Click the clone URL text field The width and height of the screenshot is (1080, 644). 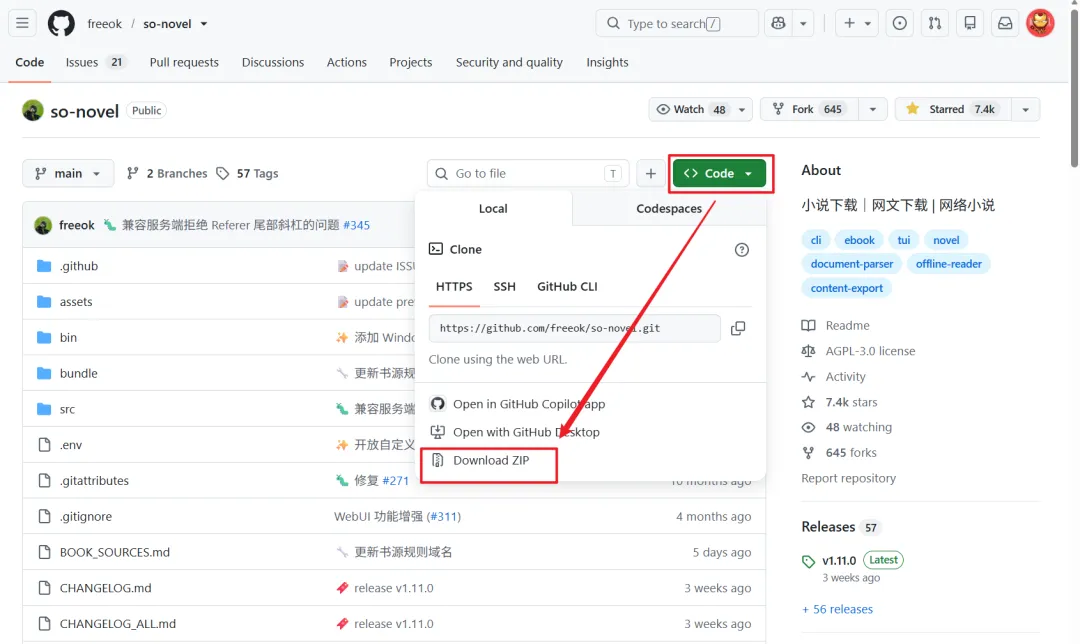(574, 329)
